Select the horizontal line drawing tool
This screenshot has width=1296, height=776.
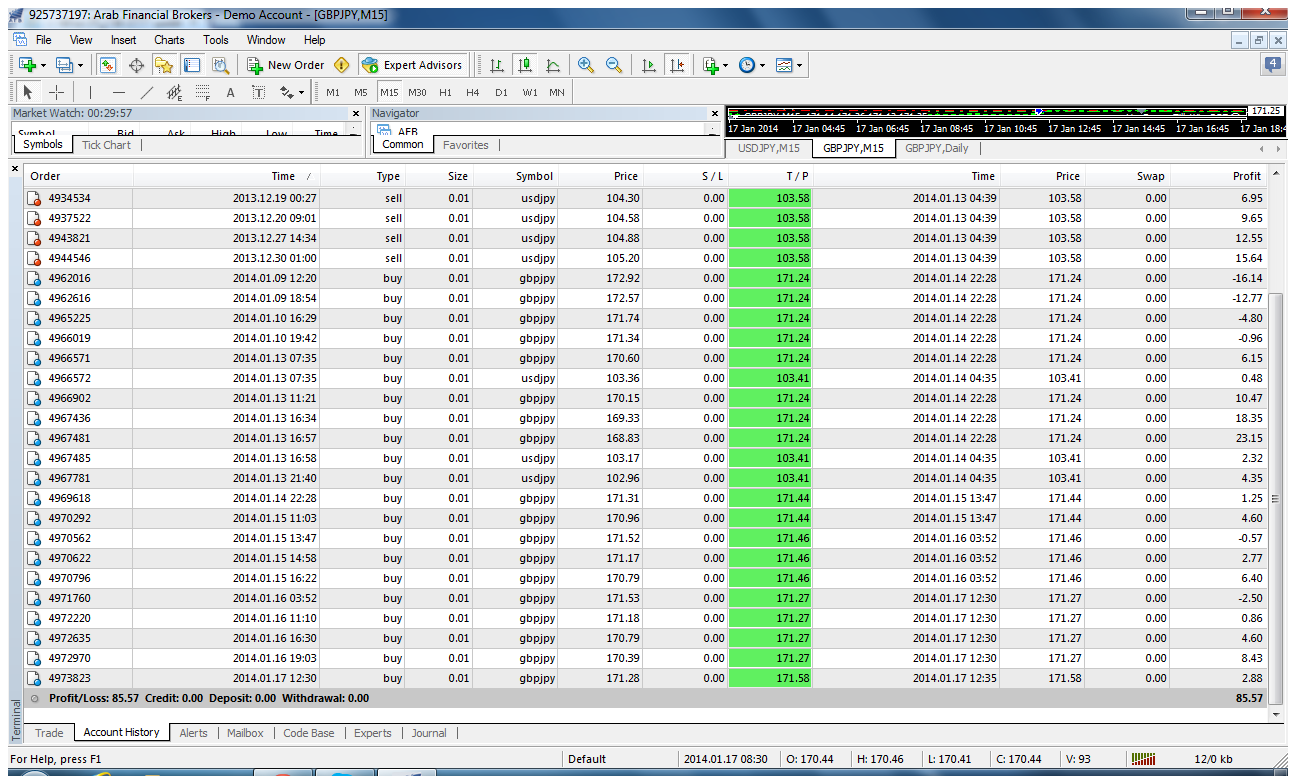[x=118, y=93]
